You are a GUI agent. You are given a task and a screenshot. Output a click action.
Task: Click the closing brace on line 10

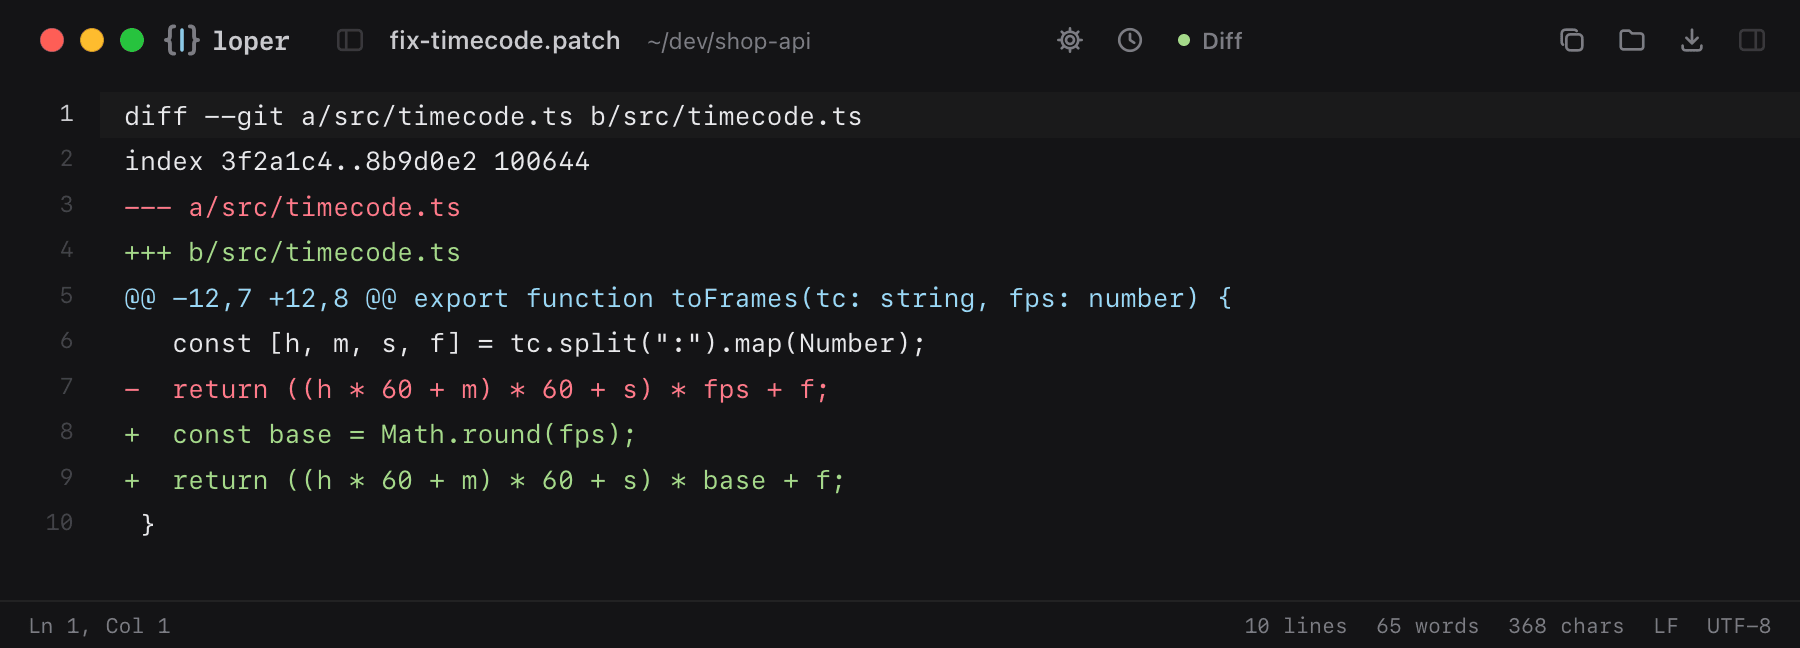coord(148,524)
